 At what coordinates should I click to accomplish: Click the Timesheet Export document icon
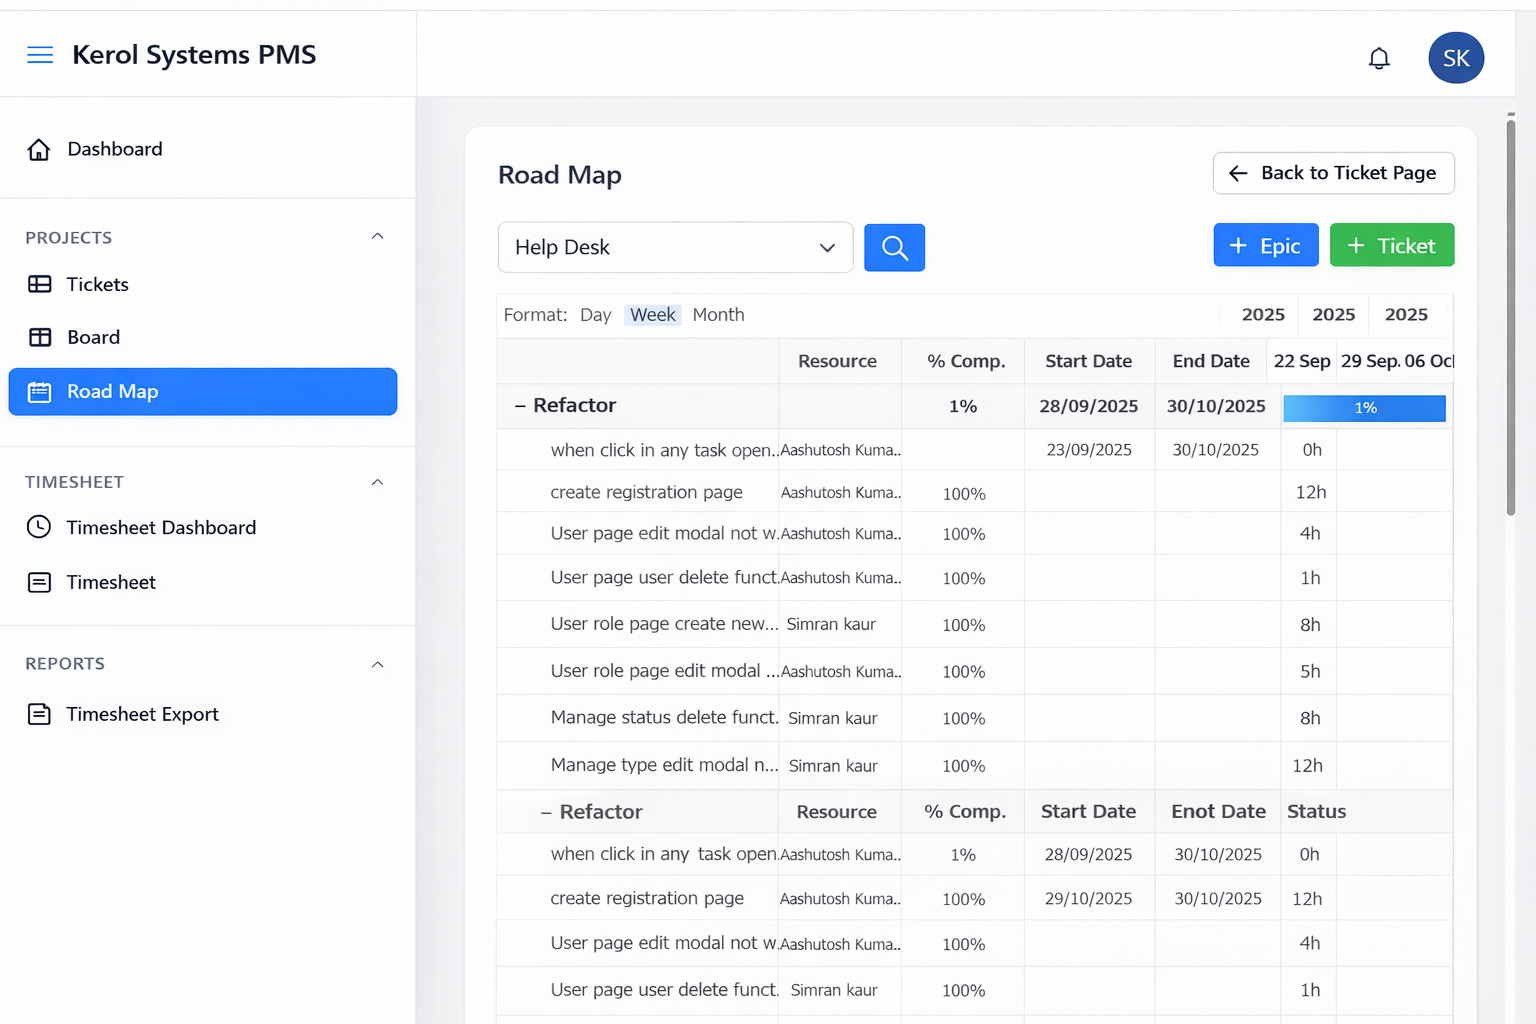tap(39, 715)
